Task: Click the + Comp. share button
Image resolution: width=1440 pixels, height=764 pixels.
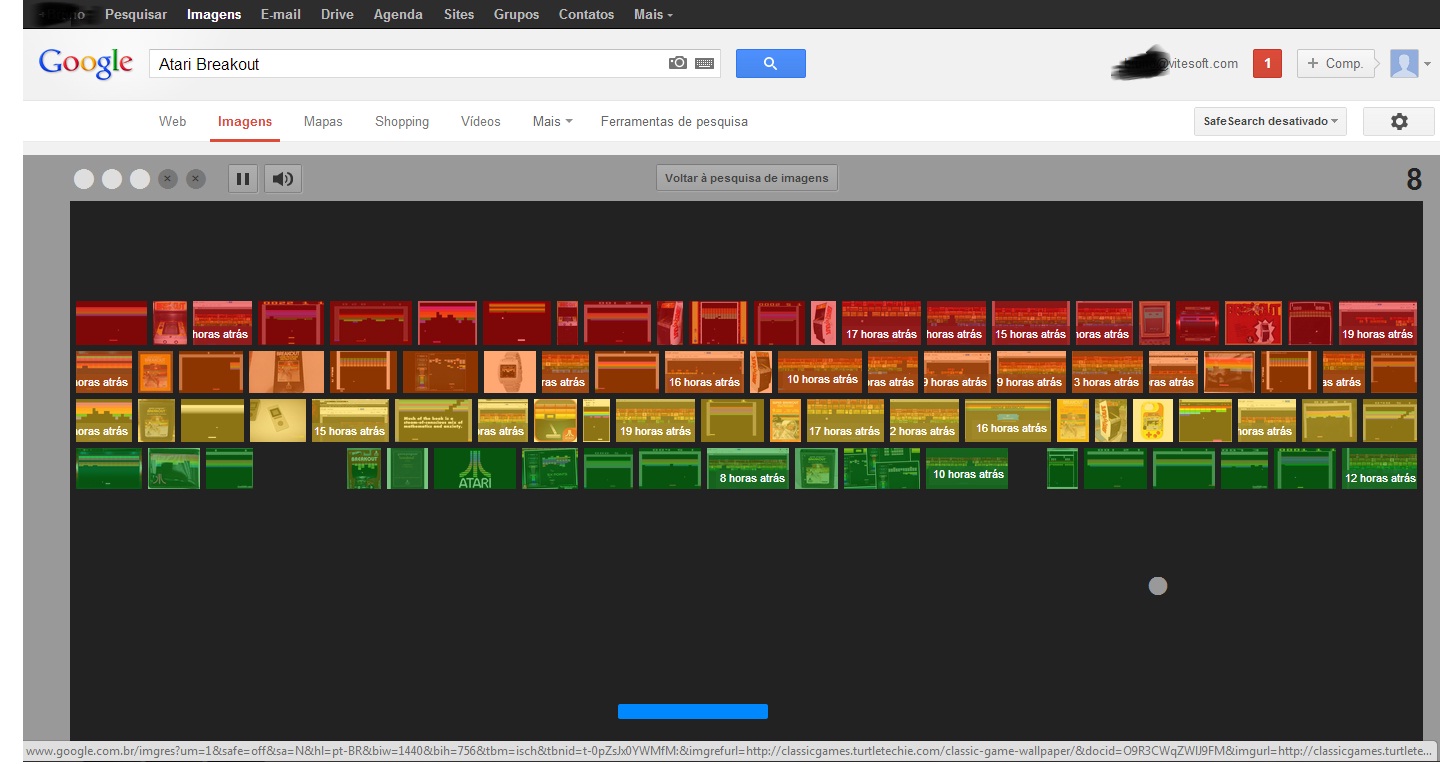Action: [1336, 63]
